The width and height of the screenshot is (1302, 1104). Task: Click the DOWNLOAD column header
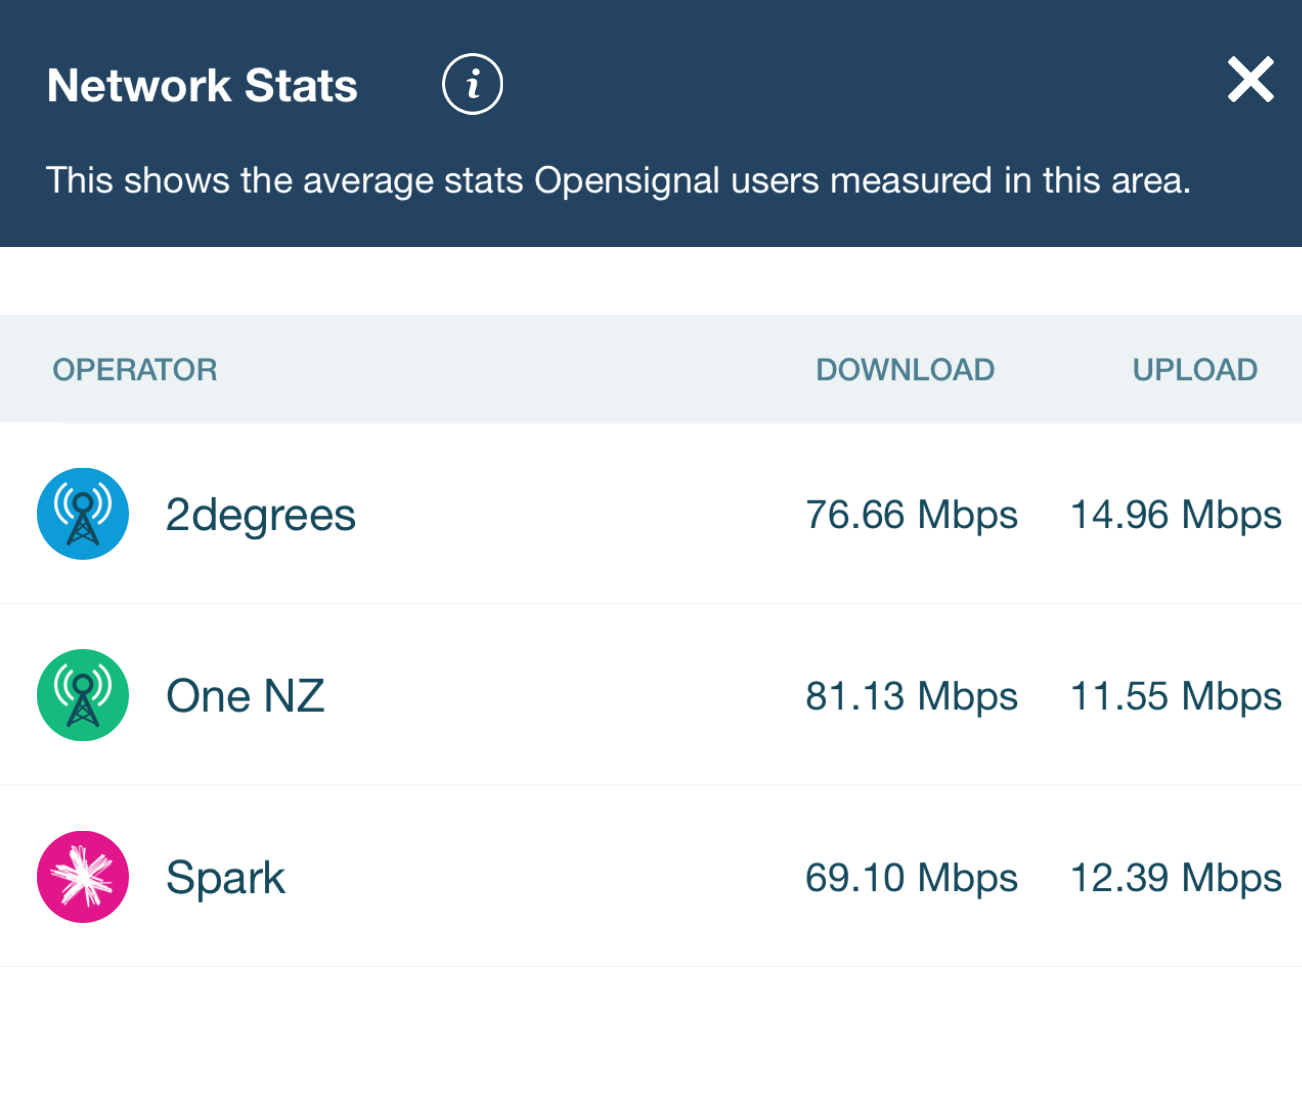pyautogui.click(x=905, y=370)
